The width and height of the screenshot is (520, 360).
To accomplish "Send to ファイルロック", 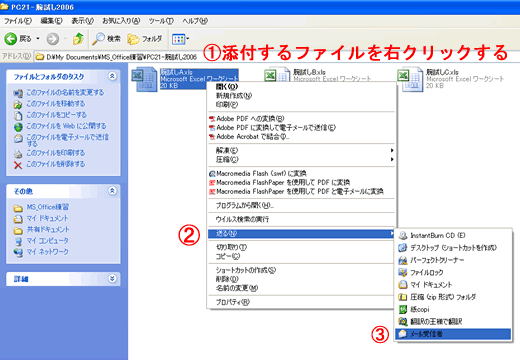I will tap(453, 272).
